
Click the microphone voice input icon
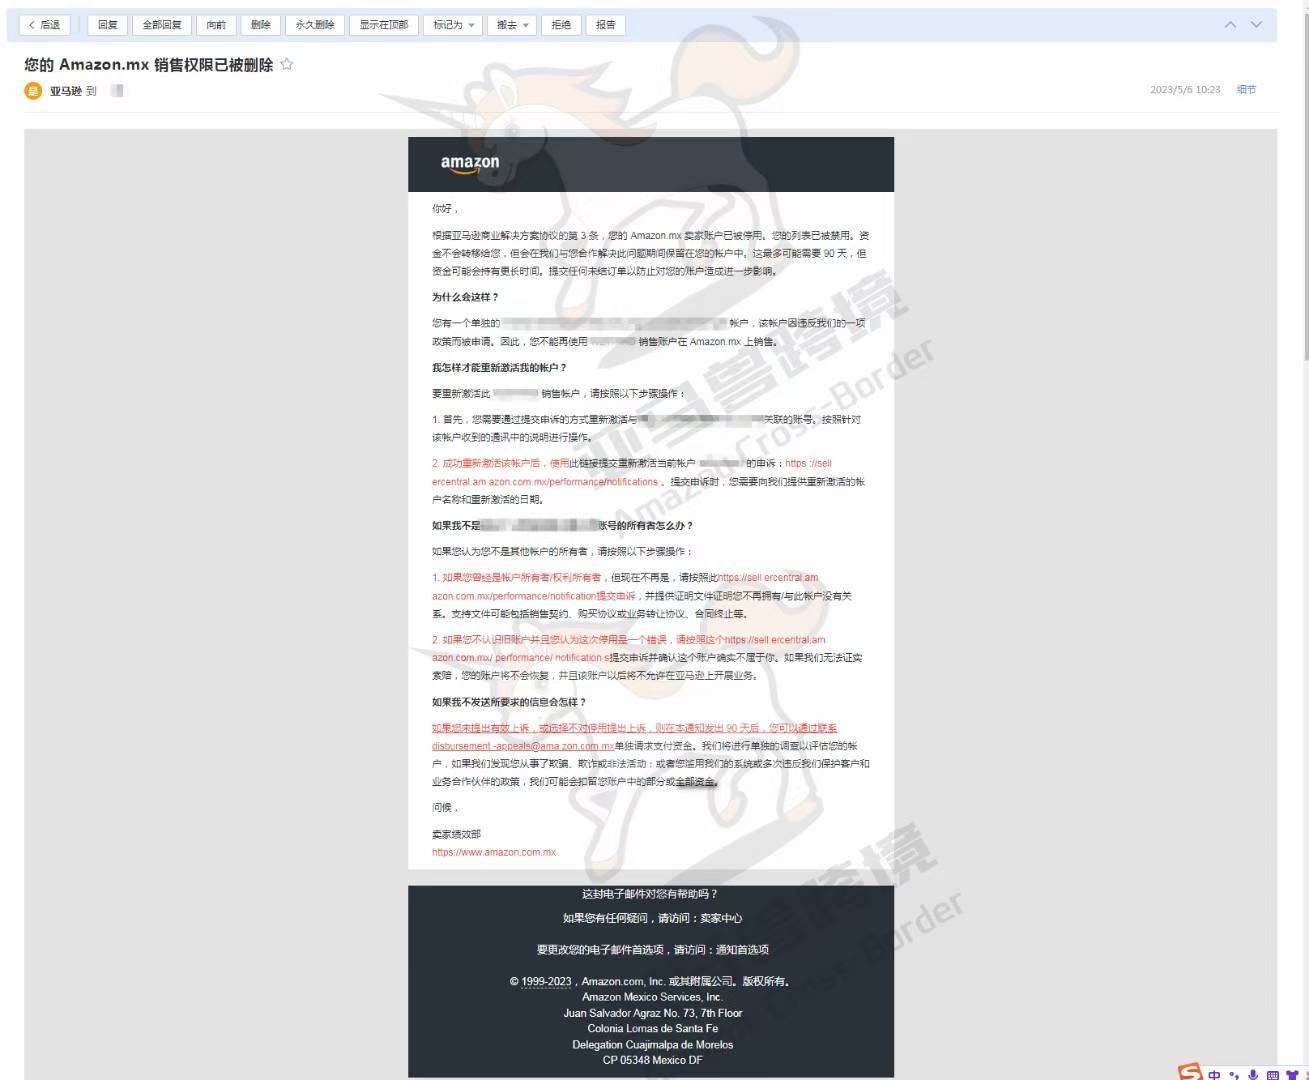click(x=1253, y=1075)
